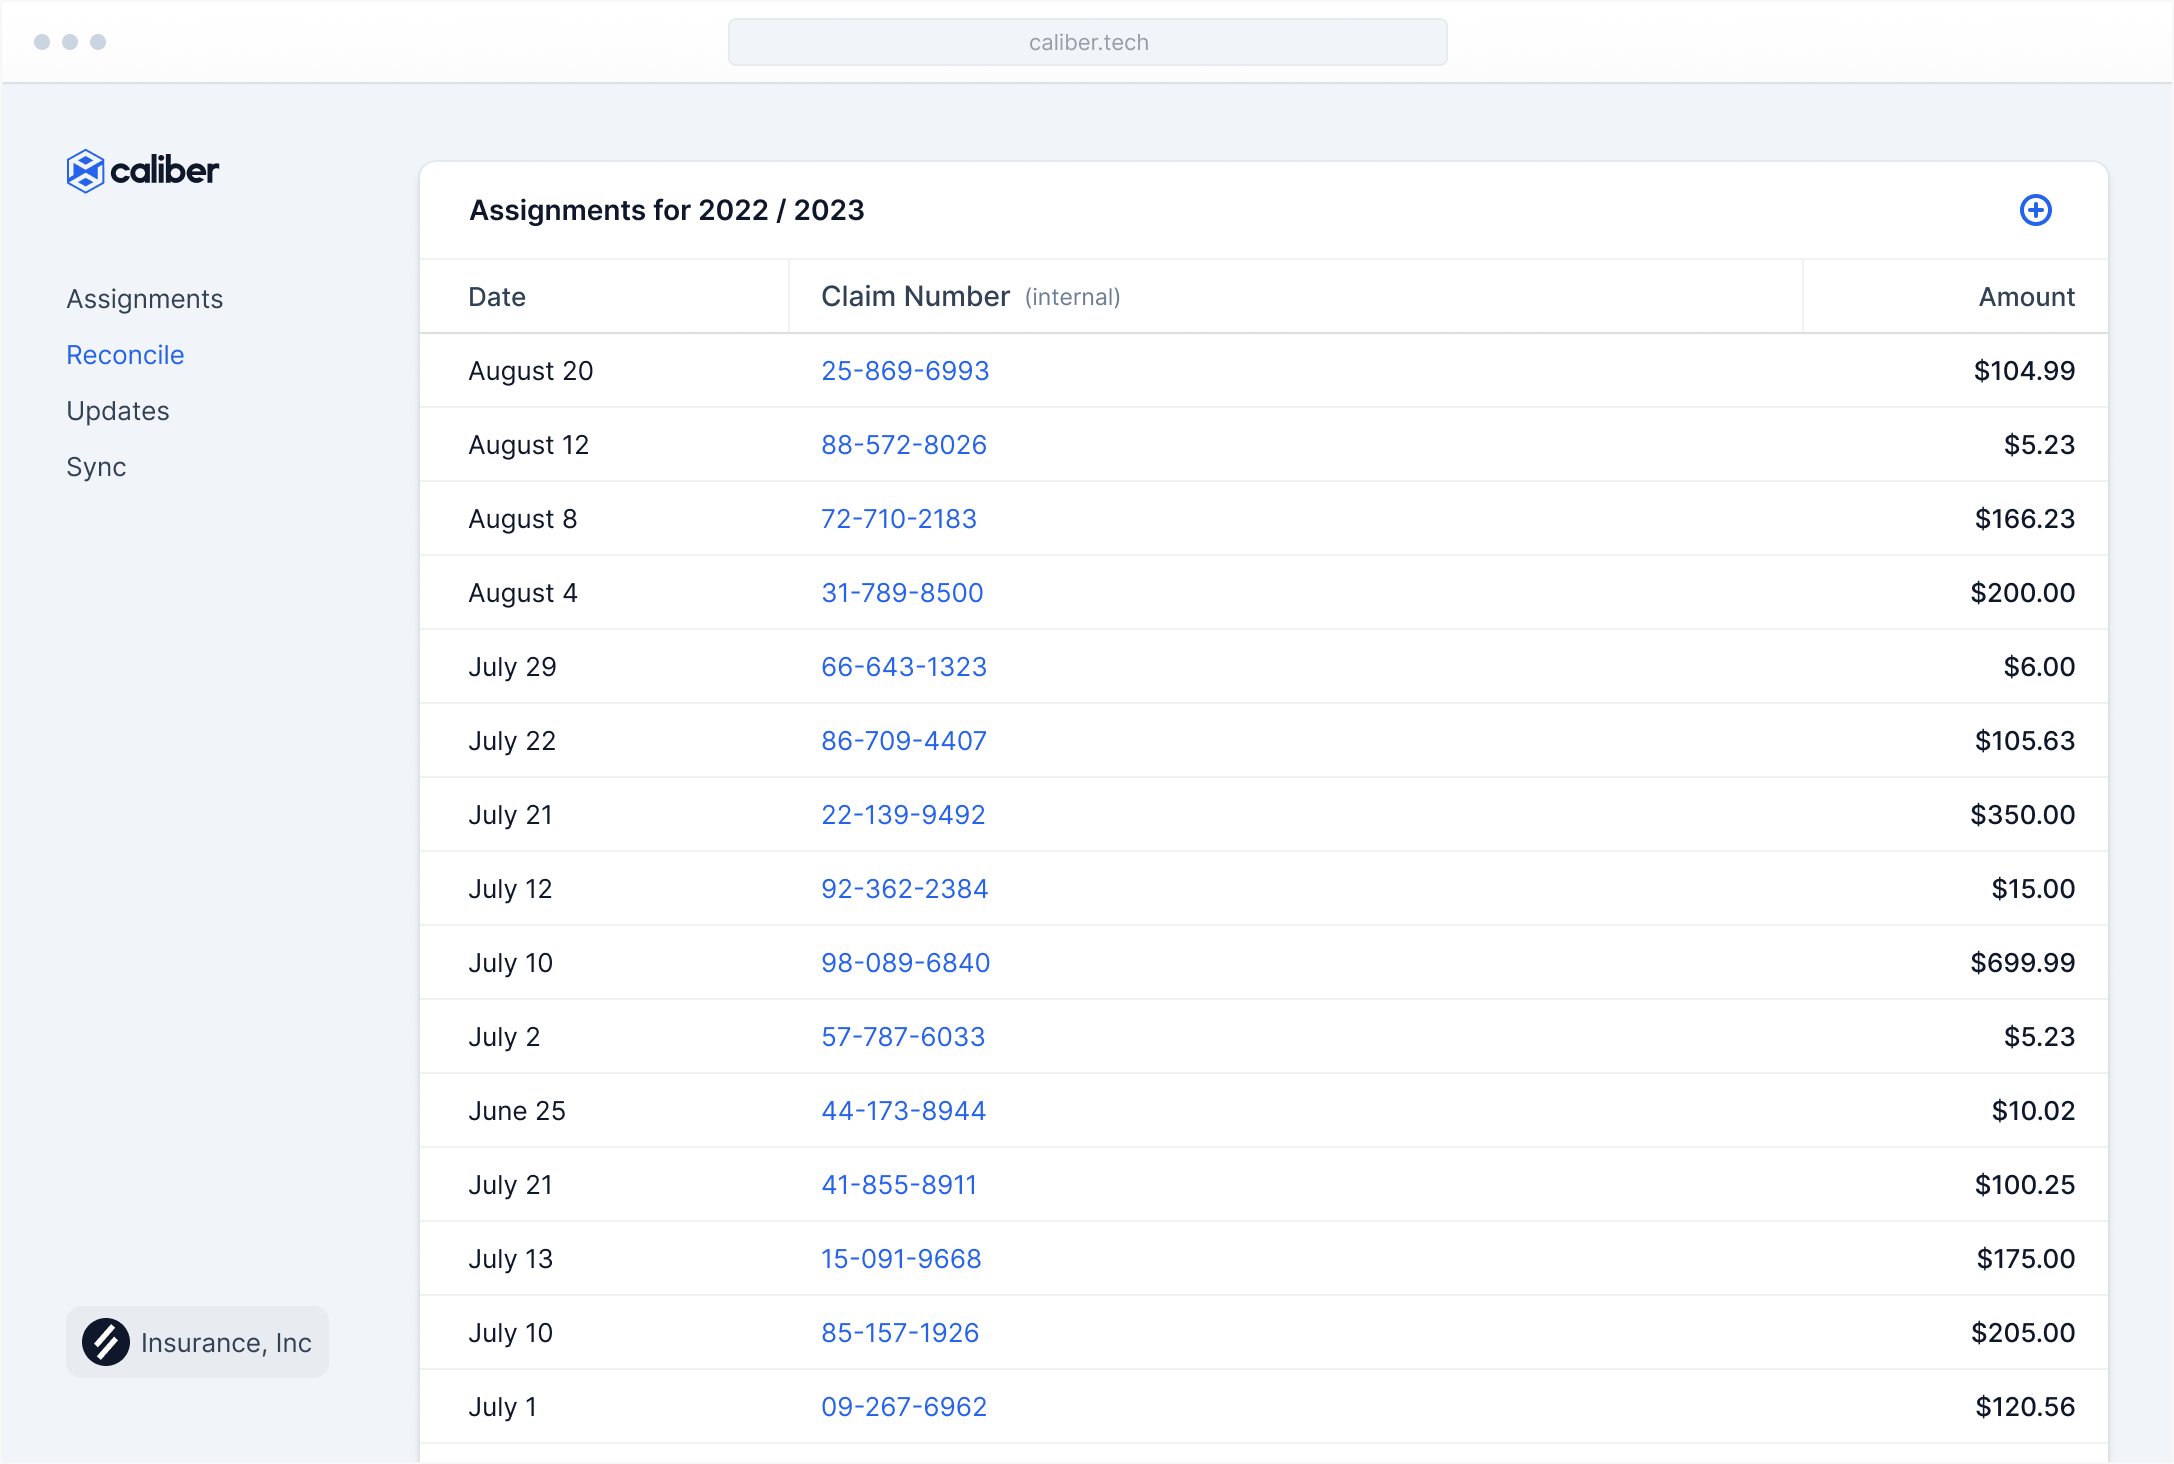Click claim number 31-789-8500
This screenshot has width=2174, height=1464.
point(902,593)
